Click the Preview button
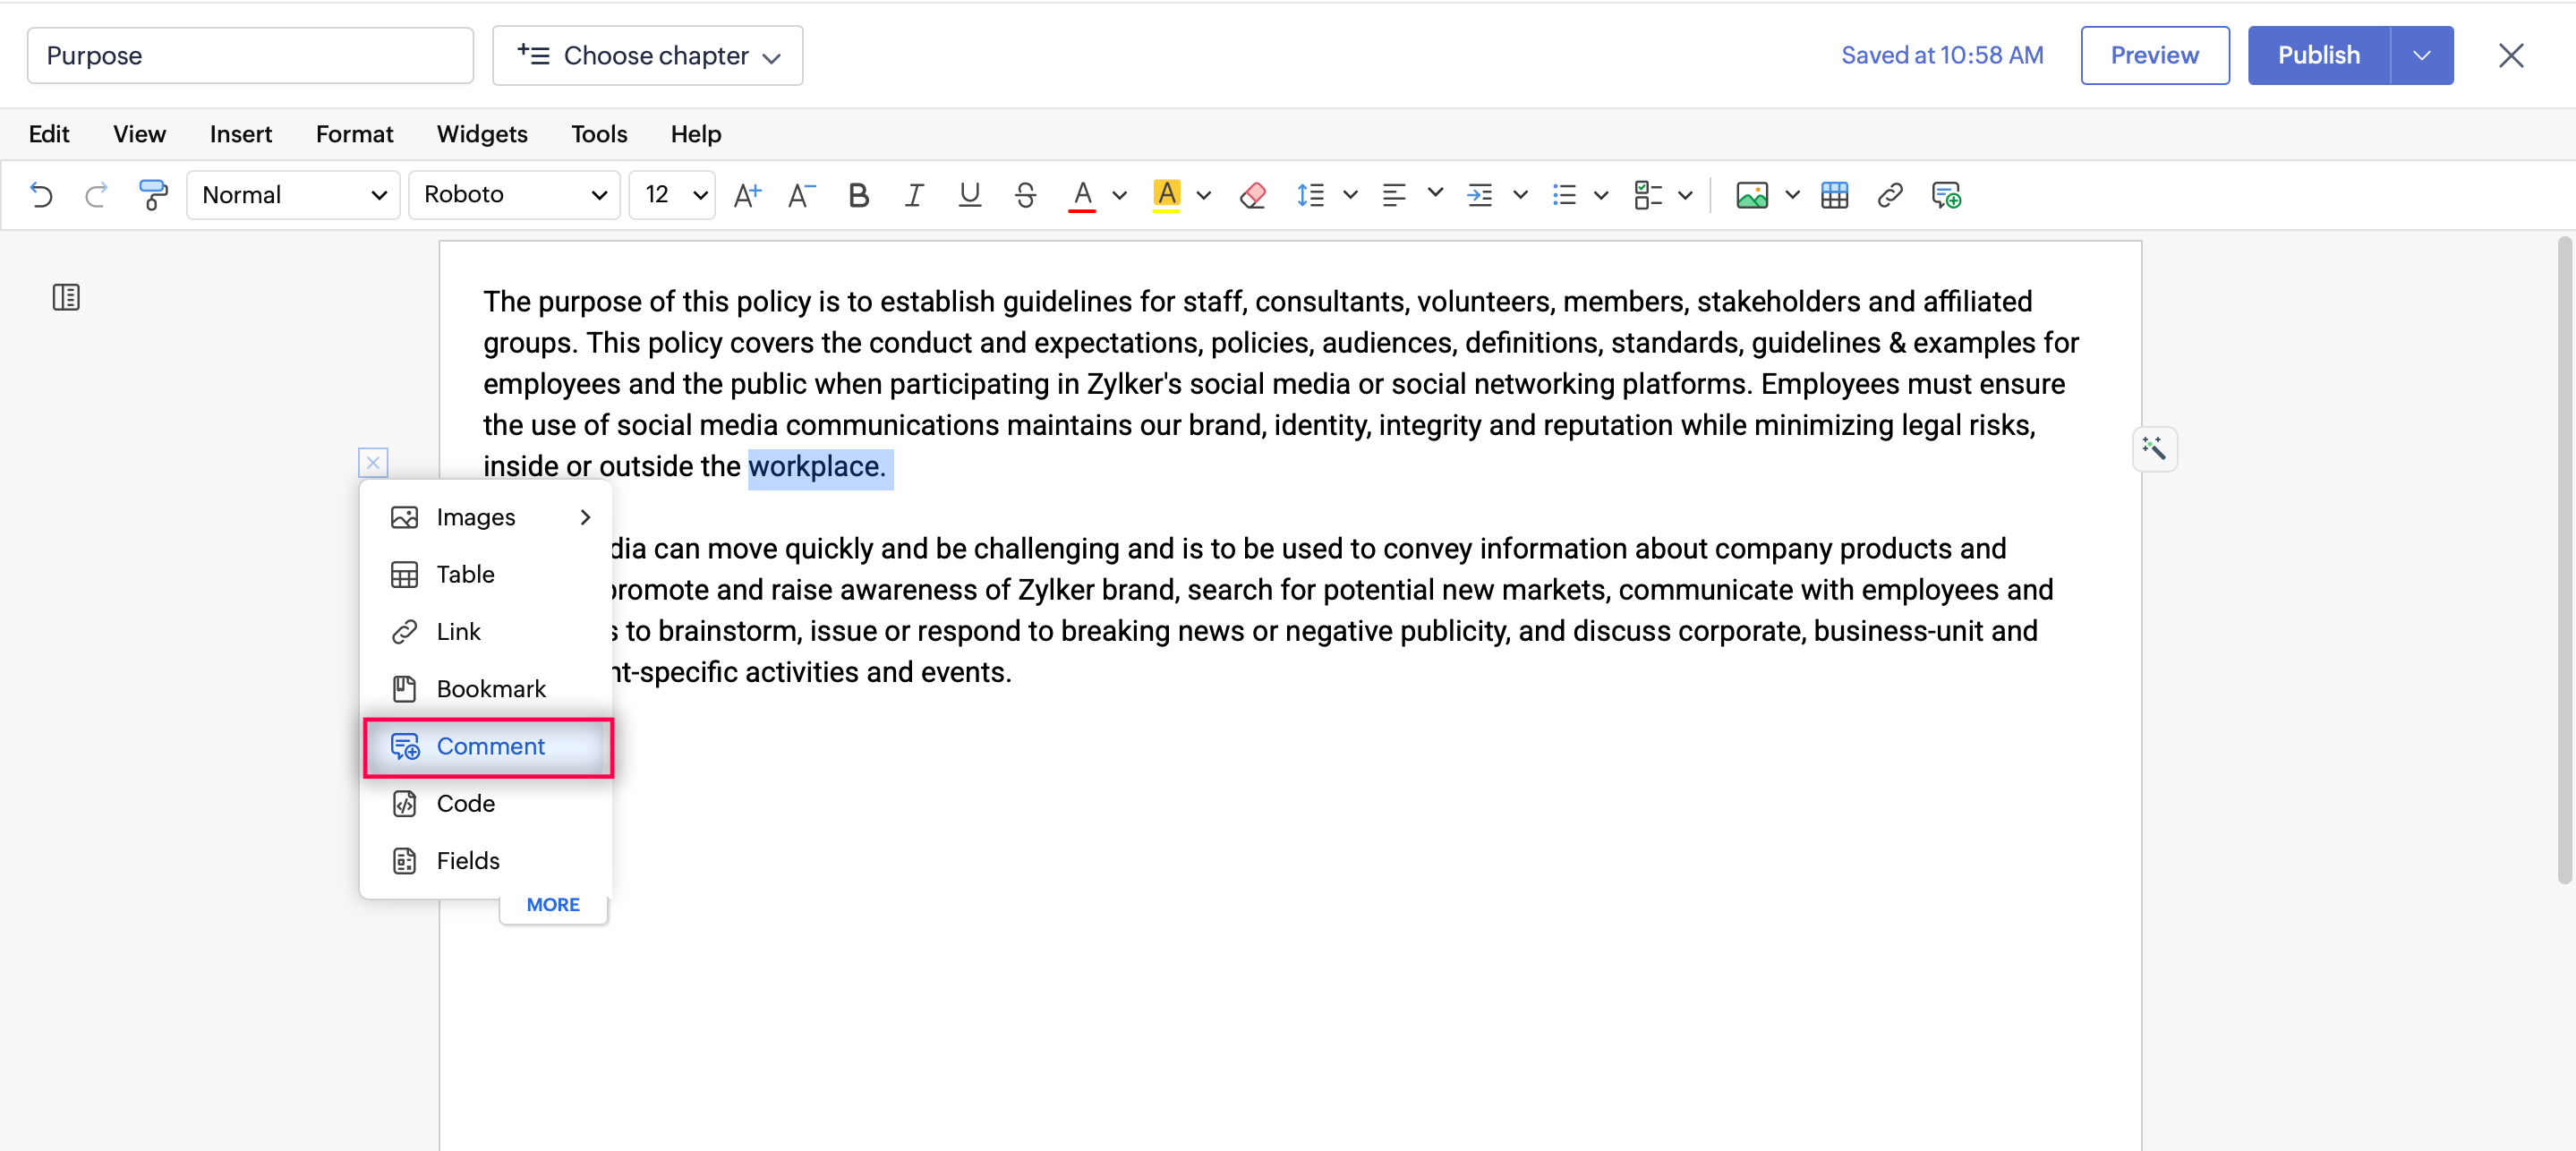Screen dimensions: 2576x1151 coord(2154,56)
